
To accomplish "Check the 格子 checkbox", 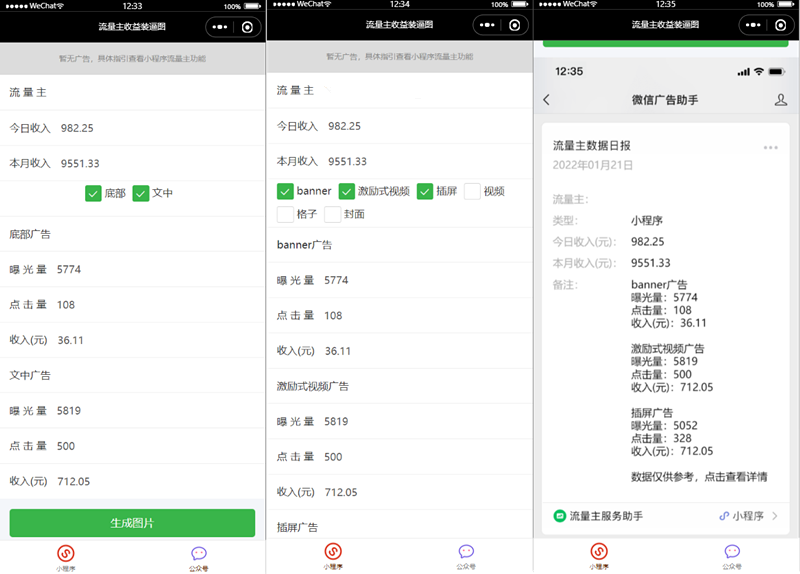I will point(285,214).
